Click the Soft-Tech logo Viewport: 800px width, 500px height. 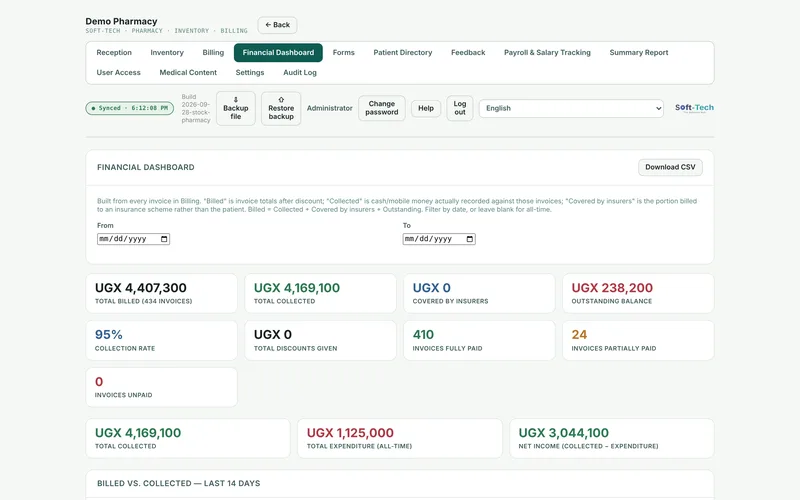[x=694, y=108]
